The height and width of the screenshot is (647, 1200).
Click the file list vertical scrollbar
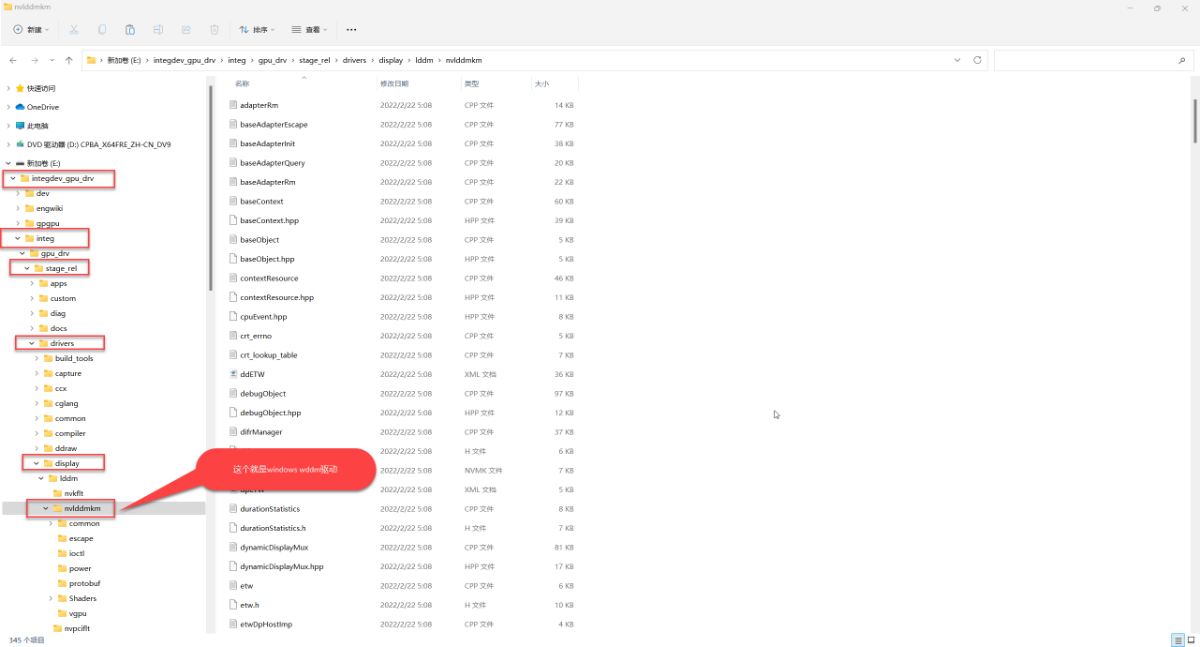click(1194, 120)
